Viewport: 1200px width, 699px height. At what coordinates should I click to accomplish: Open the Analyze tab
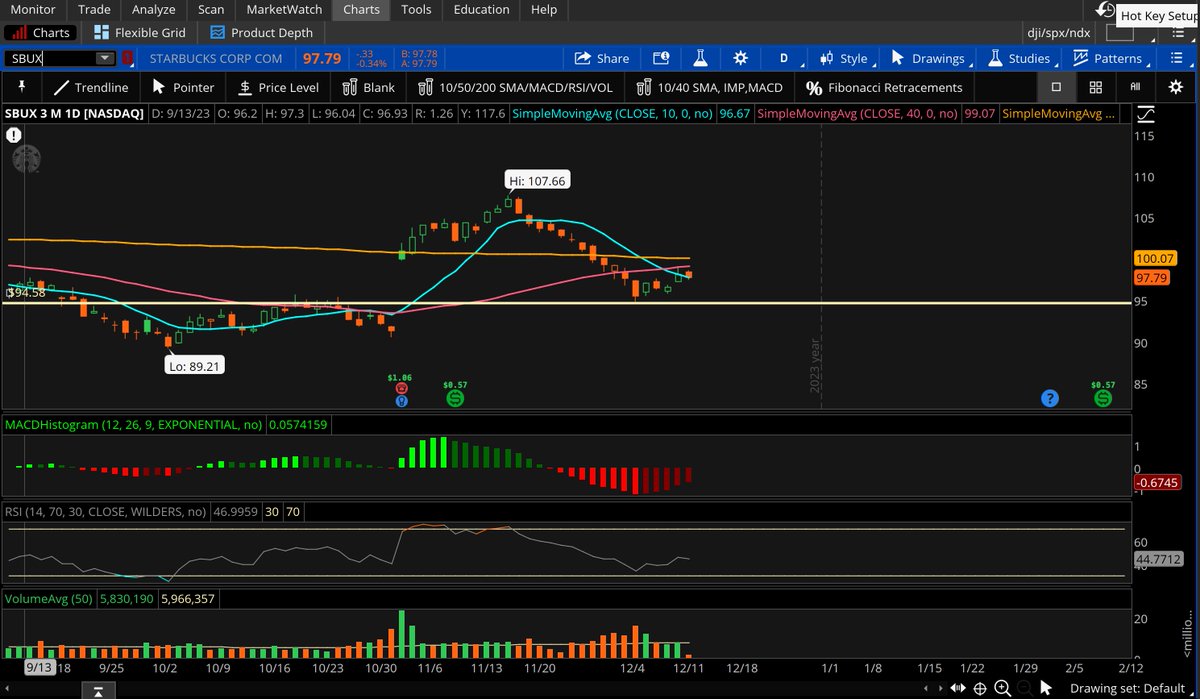click(153, 9)
